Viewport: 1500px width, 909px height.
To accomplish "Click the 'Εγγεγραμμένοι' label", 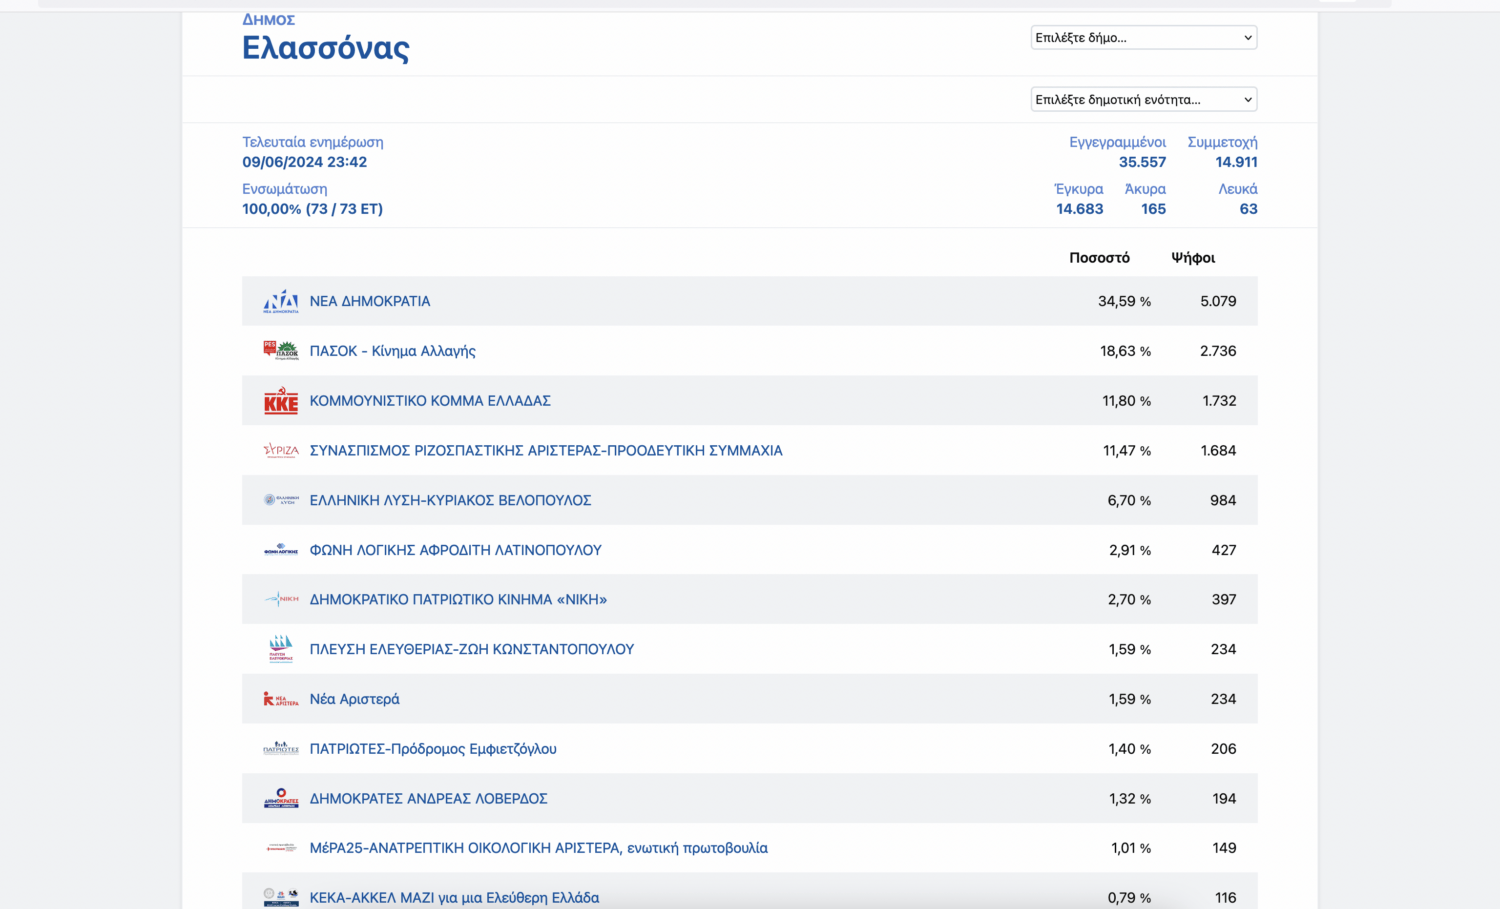I will coord(1118,142).
